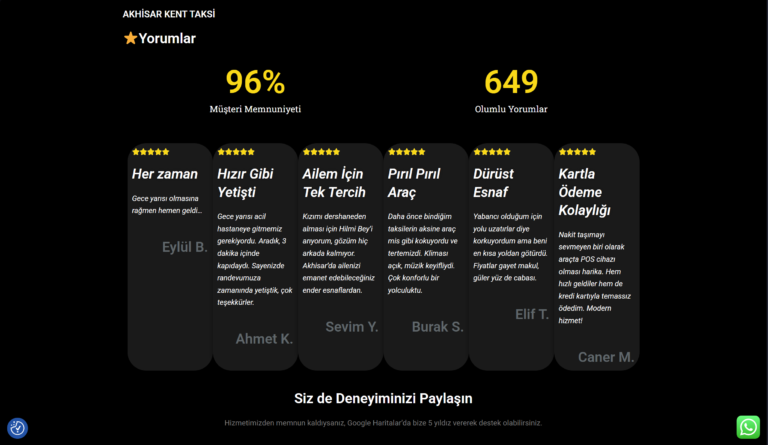This screenshot has width=768, height=445.
Task: Click star rating on Hızır Gibi Yetişti card
Action: tap(236, 152)
